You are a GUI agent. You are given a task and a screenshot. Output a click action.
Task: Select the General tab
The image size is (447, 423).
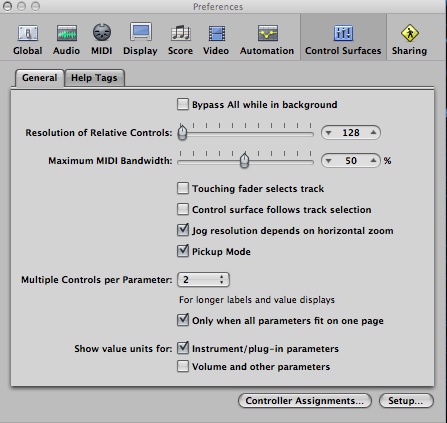tap(39, 78)
